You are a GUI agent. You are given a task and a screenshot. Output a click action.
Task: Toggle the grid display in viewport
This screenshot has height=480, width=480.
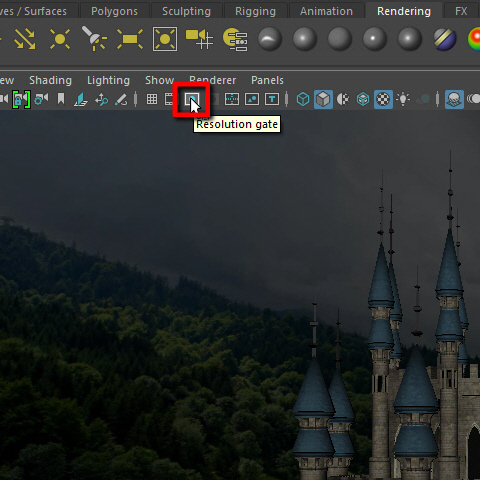tap(152, 99)
